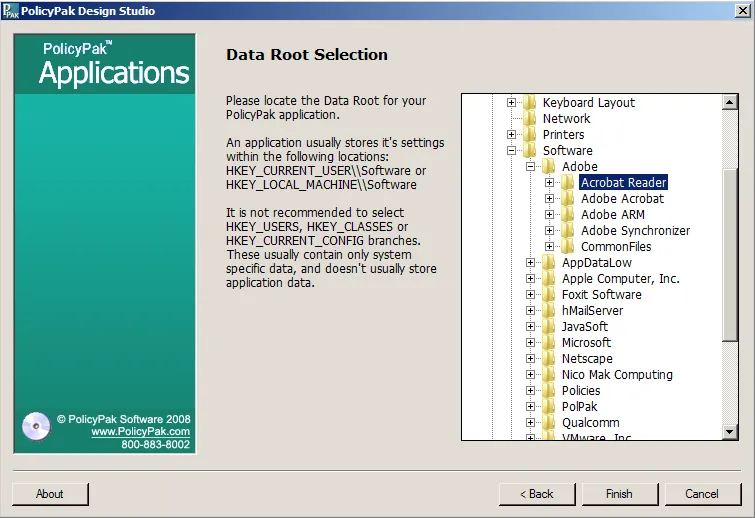Click the Microsoft folder icon
The width and height of the screenshot is (755, 518).
(x=549, y=342)
